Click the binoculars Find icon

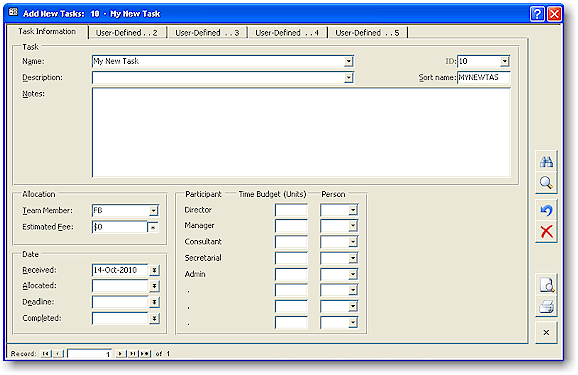[546, 162]
